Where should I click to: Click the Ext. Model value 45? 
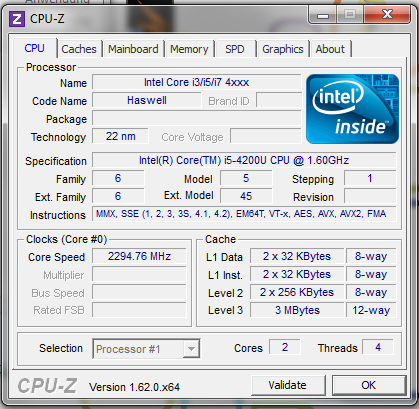[246, 196]
